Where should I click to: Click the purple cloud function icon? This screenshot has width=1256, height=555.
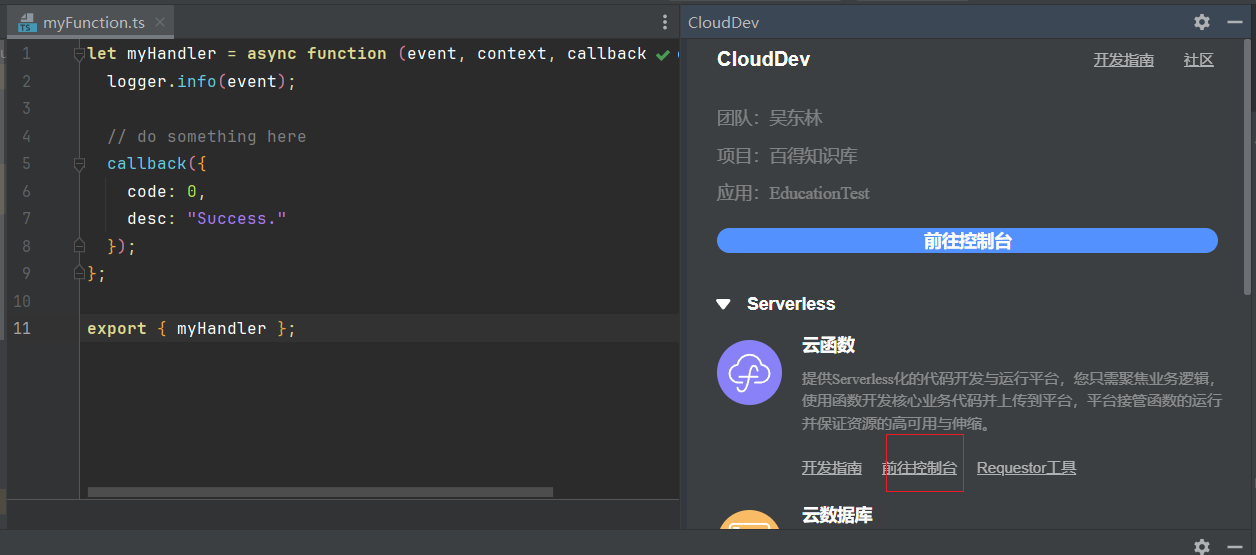[749, 373]
